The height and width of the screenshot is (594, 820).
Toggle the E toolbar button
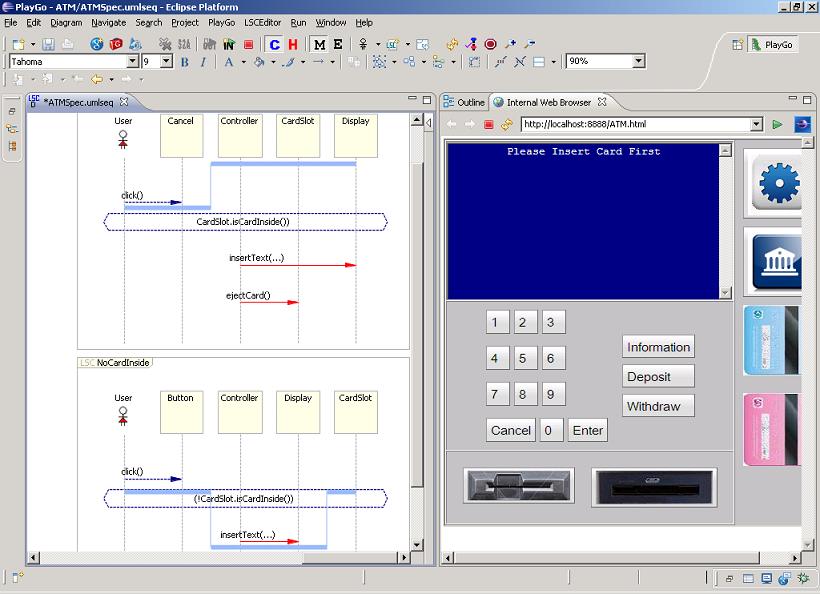[x=338, y=45]
